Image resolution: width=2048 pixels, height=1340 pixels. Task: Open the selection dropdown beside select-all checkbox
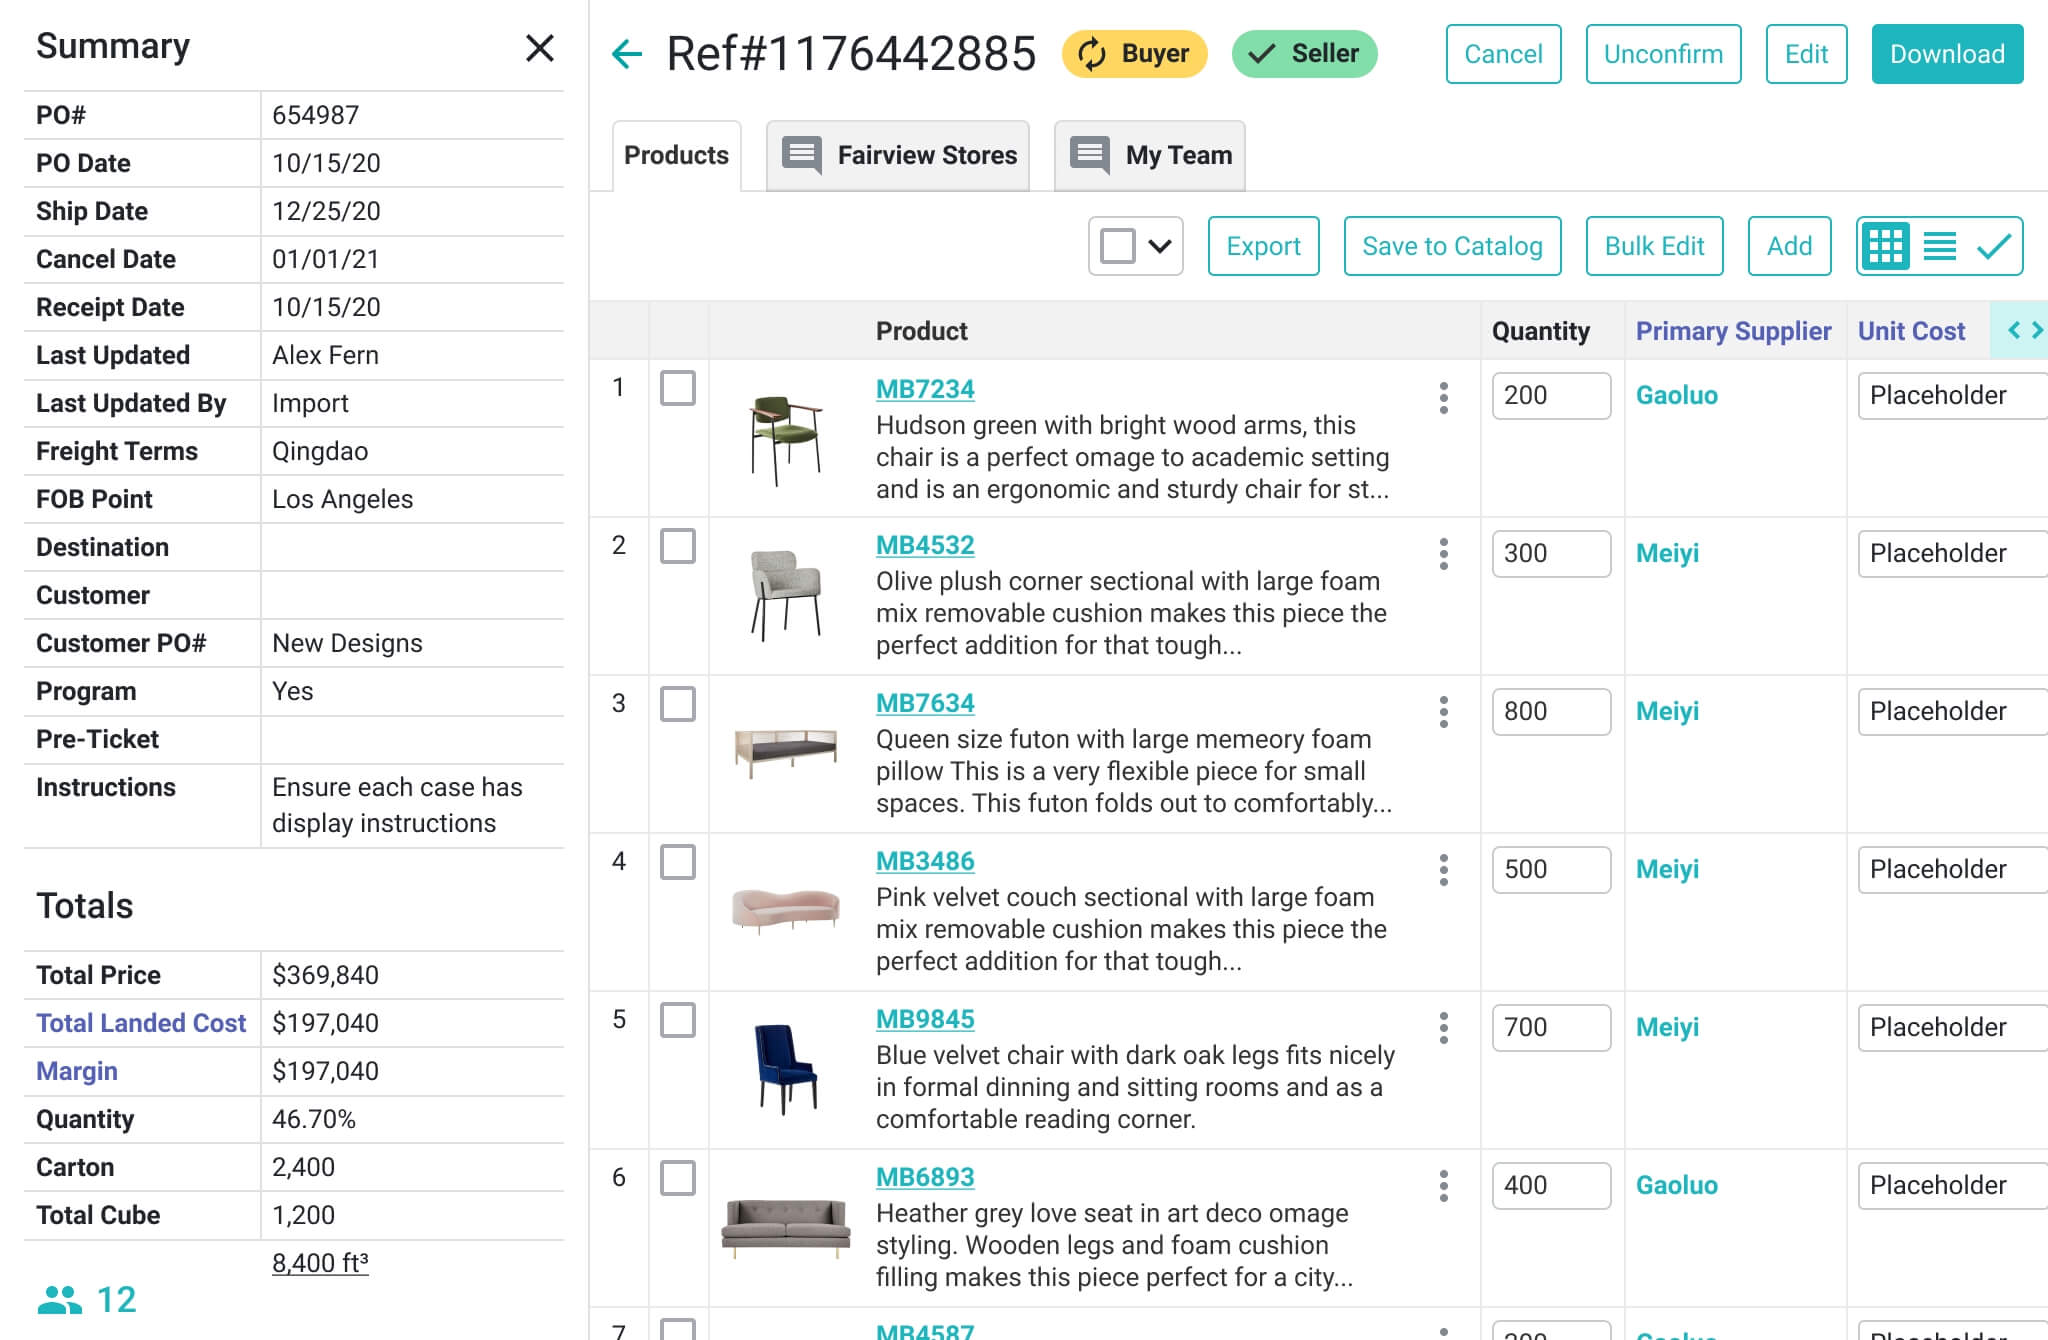pyautogui.click(x=1158, y=245)
